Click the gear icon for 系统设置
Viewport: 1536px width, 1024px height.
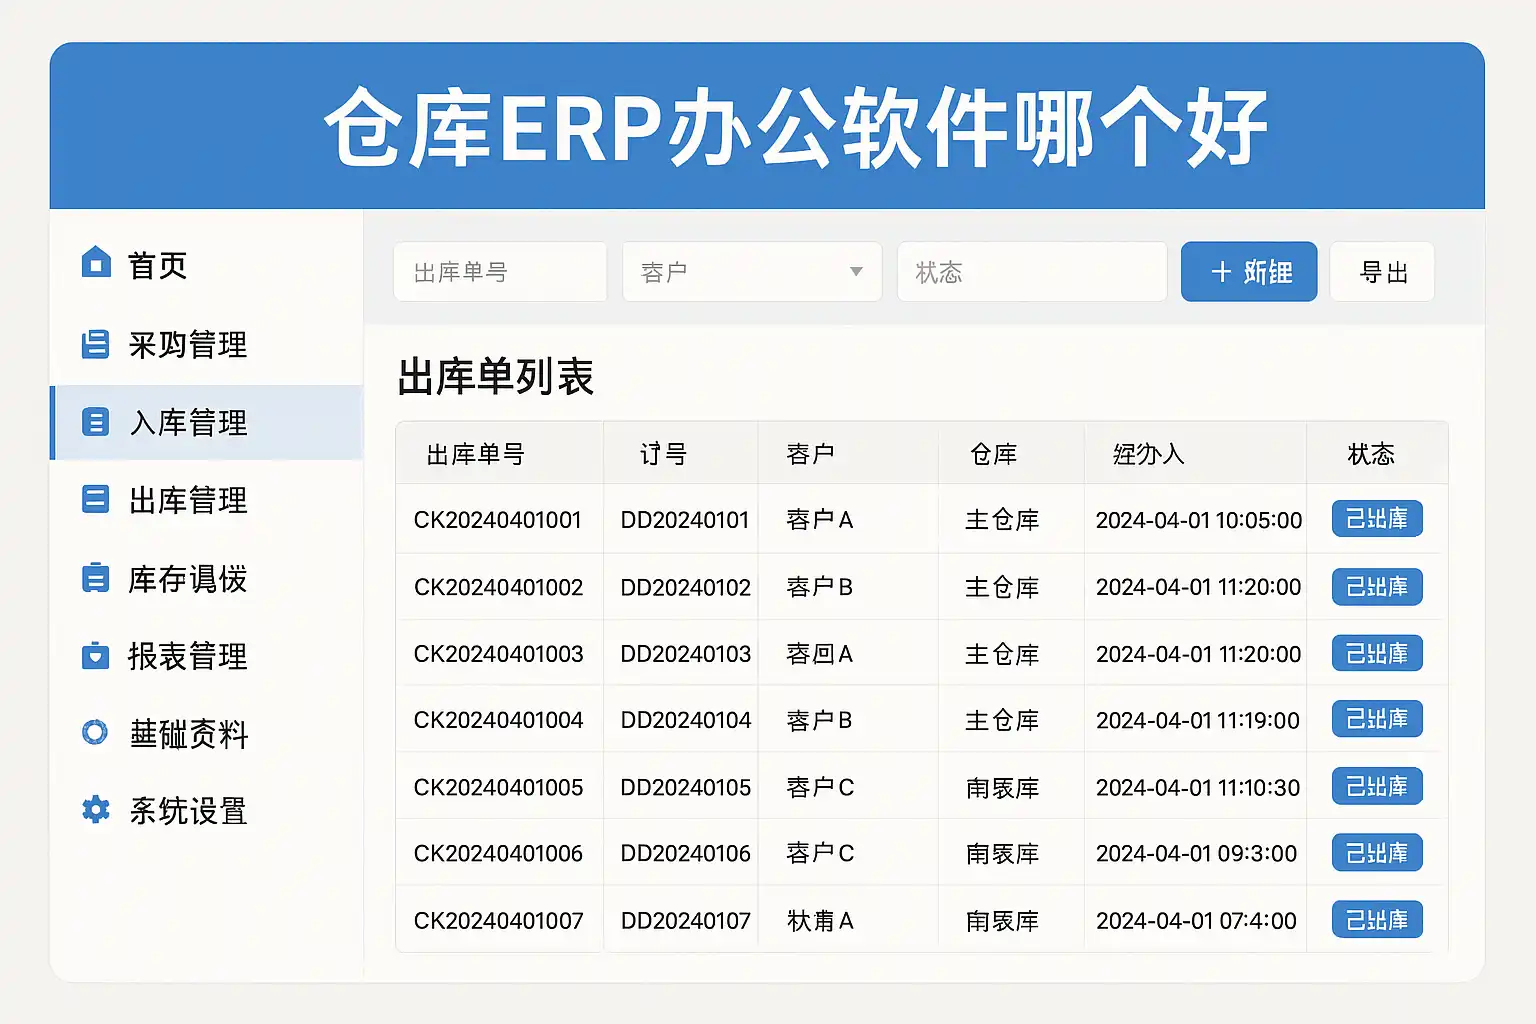[95, 810]
